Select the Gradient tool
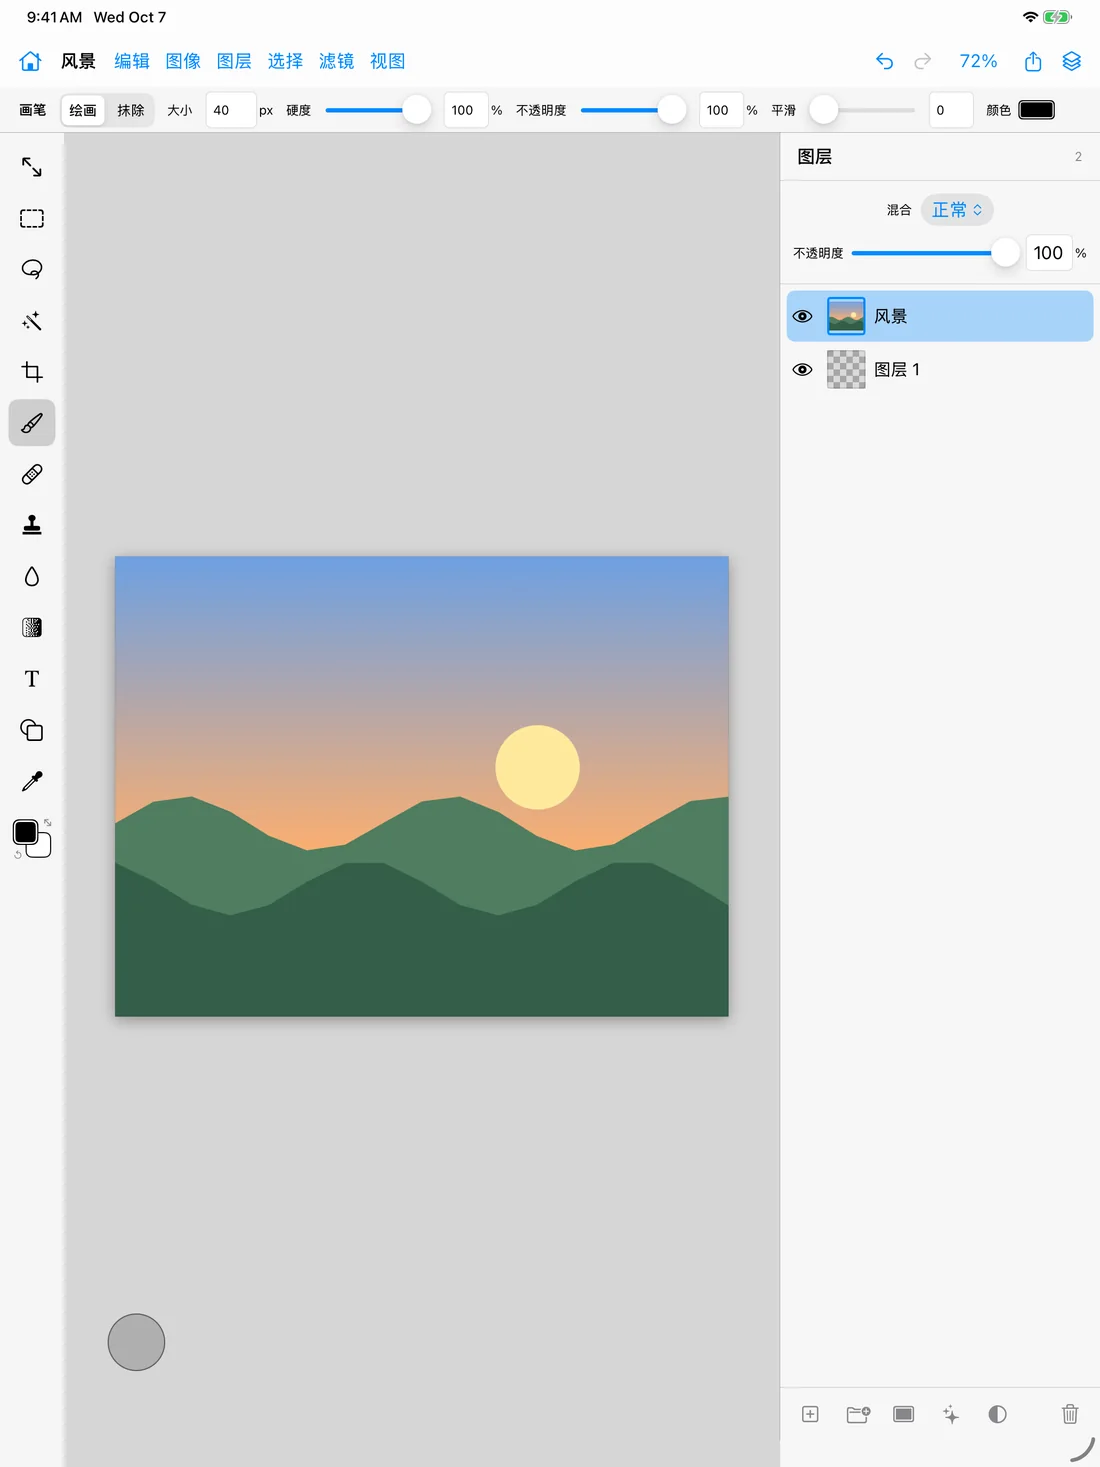Image resolution: width=1100 pixels, height=1467 pixels. [x=32, y=628]
